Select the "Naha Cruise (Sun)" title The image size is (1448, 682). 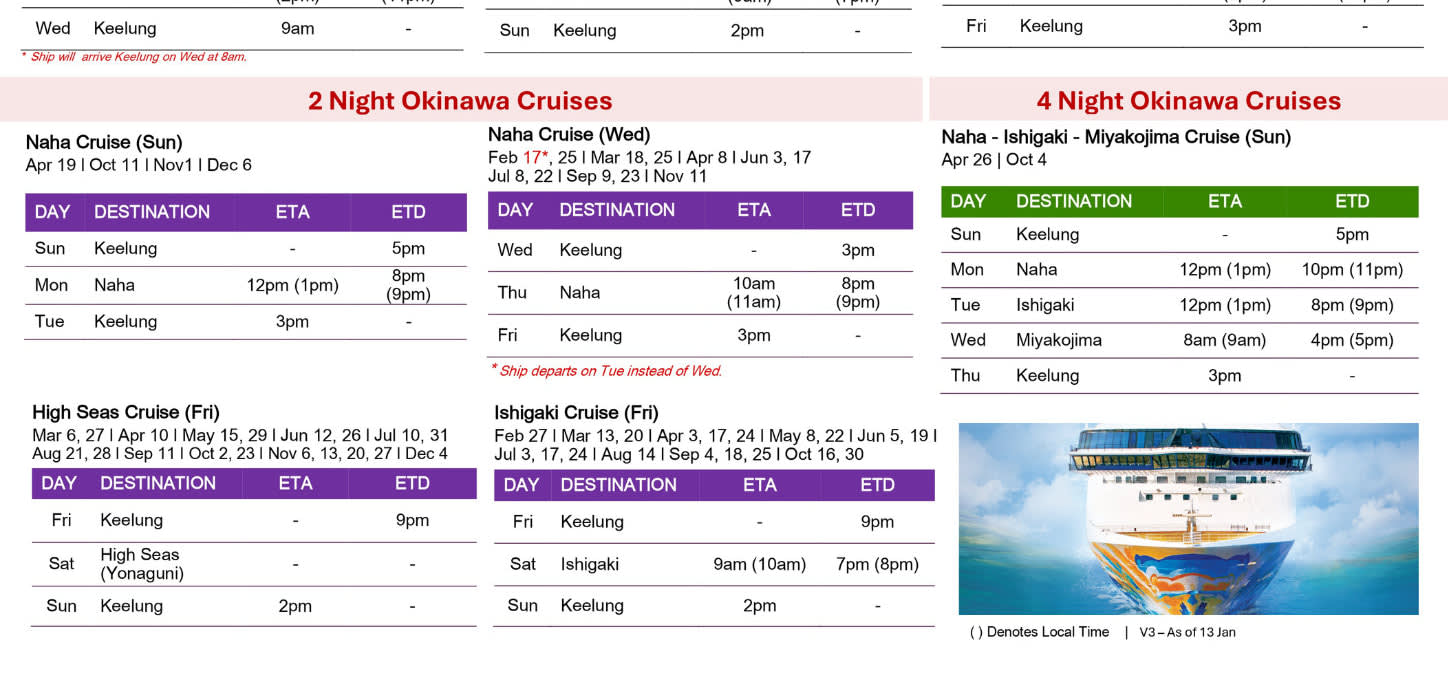[104, 142]
